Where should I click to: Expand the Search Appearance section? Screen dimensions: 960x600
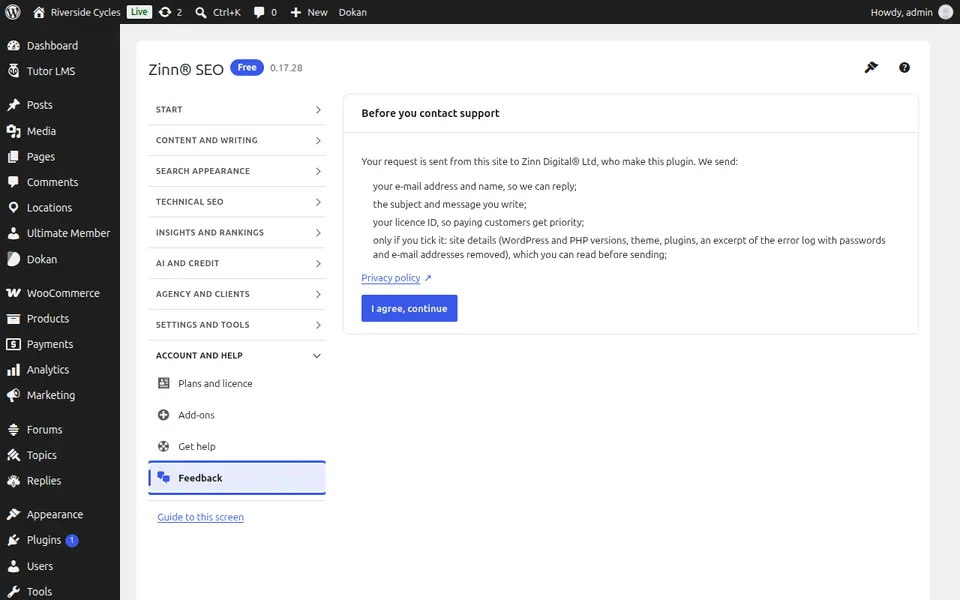(237, 171)
